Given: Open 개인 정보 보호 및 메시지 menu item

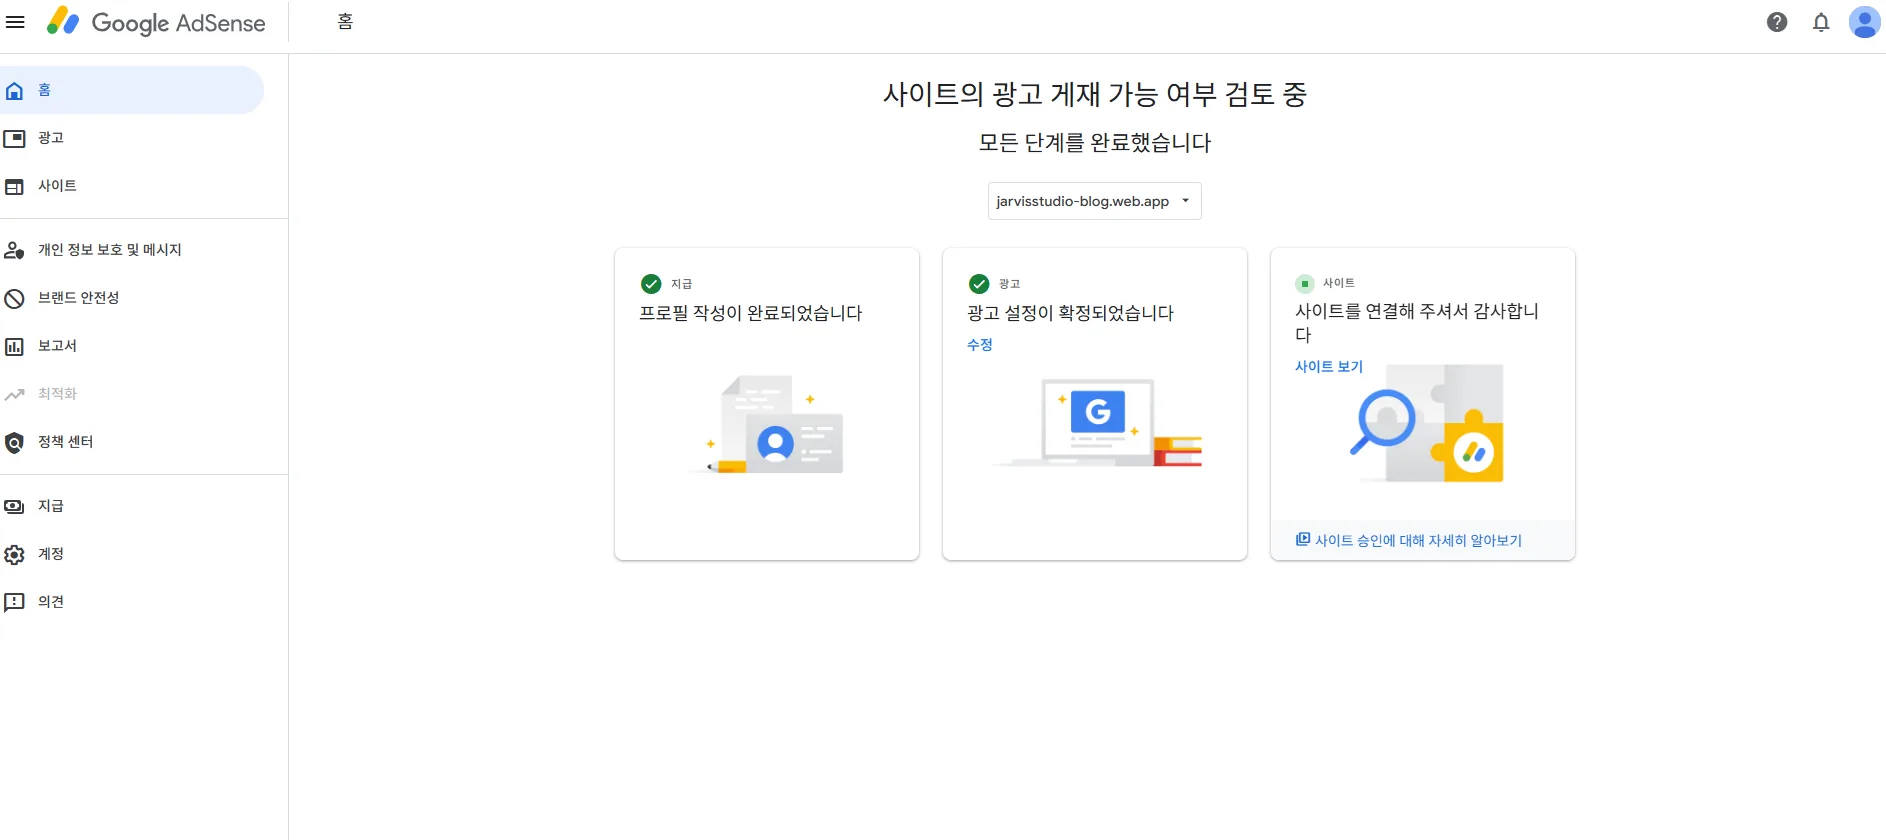Looking at the screenshot, I should [x=132, y=250].
